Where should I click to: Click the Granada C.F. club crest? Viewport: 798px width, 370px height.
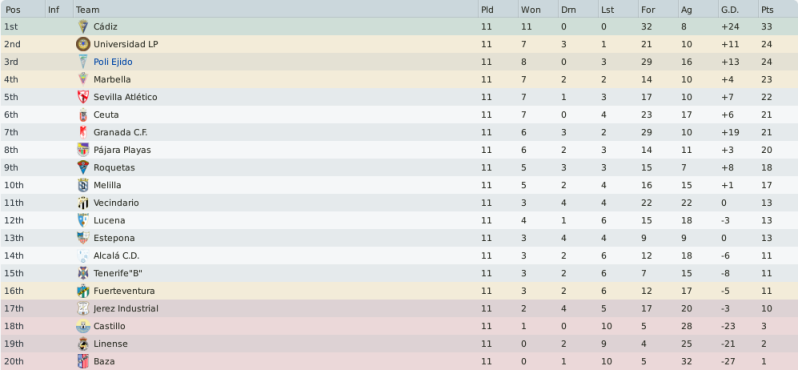pos(83,132)
